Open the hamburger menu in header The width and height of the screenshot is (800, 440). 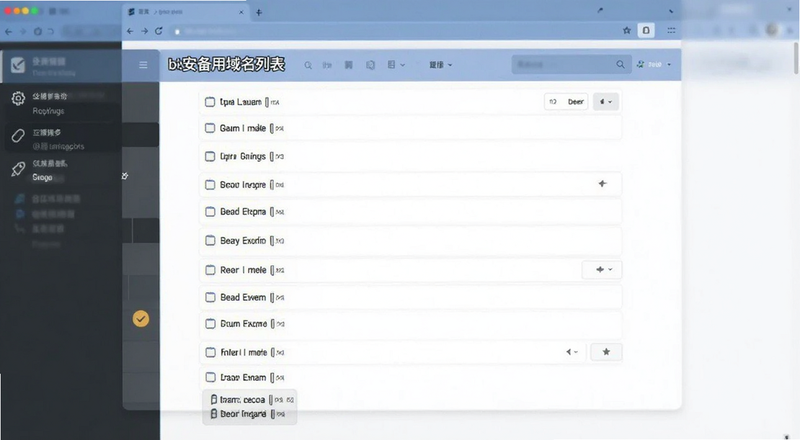pyautogui.click(x=143, y=65)
